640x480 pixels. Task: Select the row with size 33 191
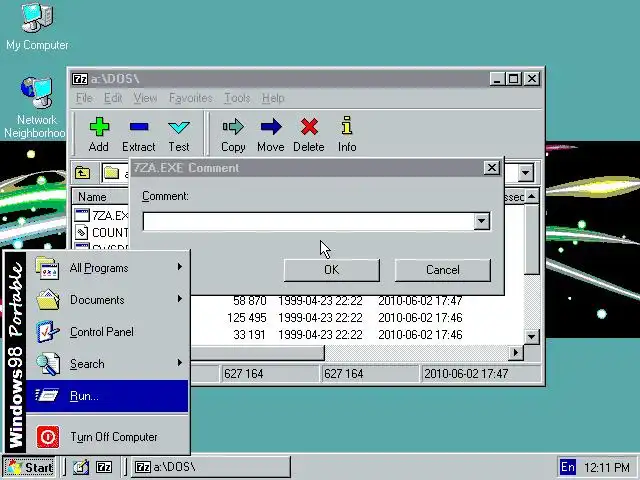point(357,335)
